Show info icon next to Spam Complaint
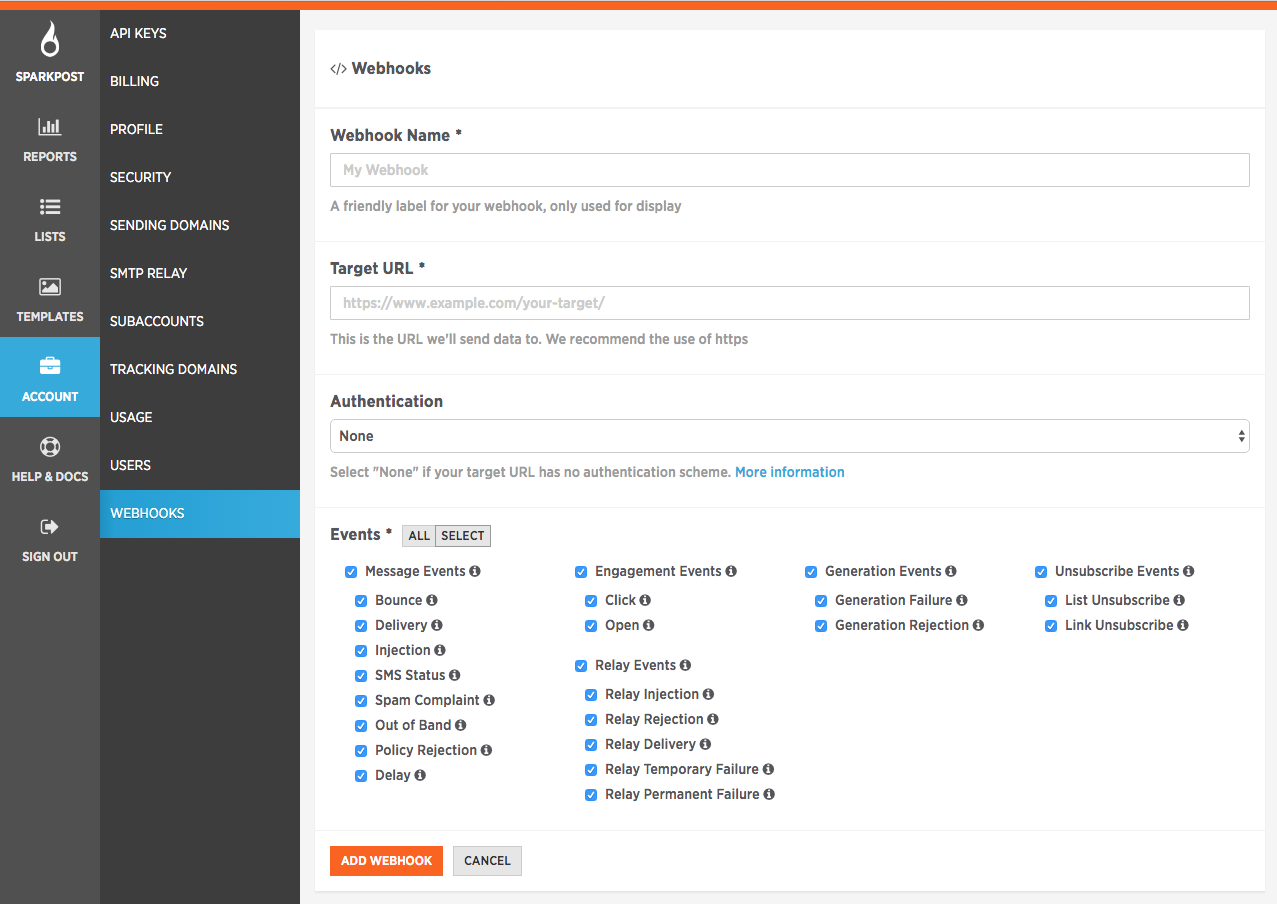 coord(489,700)
